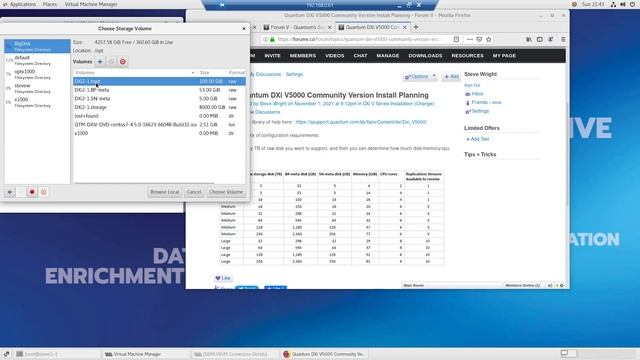Sort by the Volumes column header

coord(135,73)
